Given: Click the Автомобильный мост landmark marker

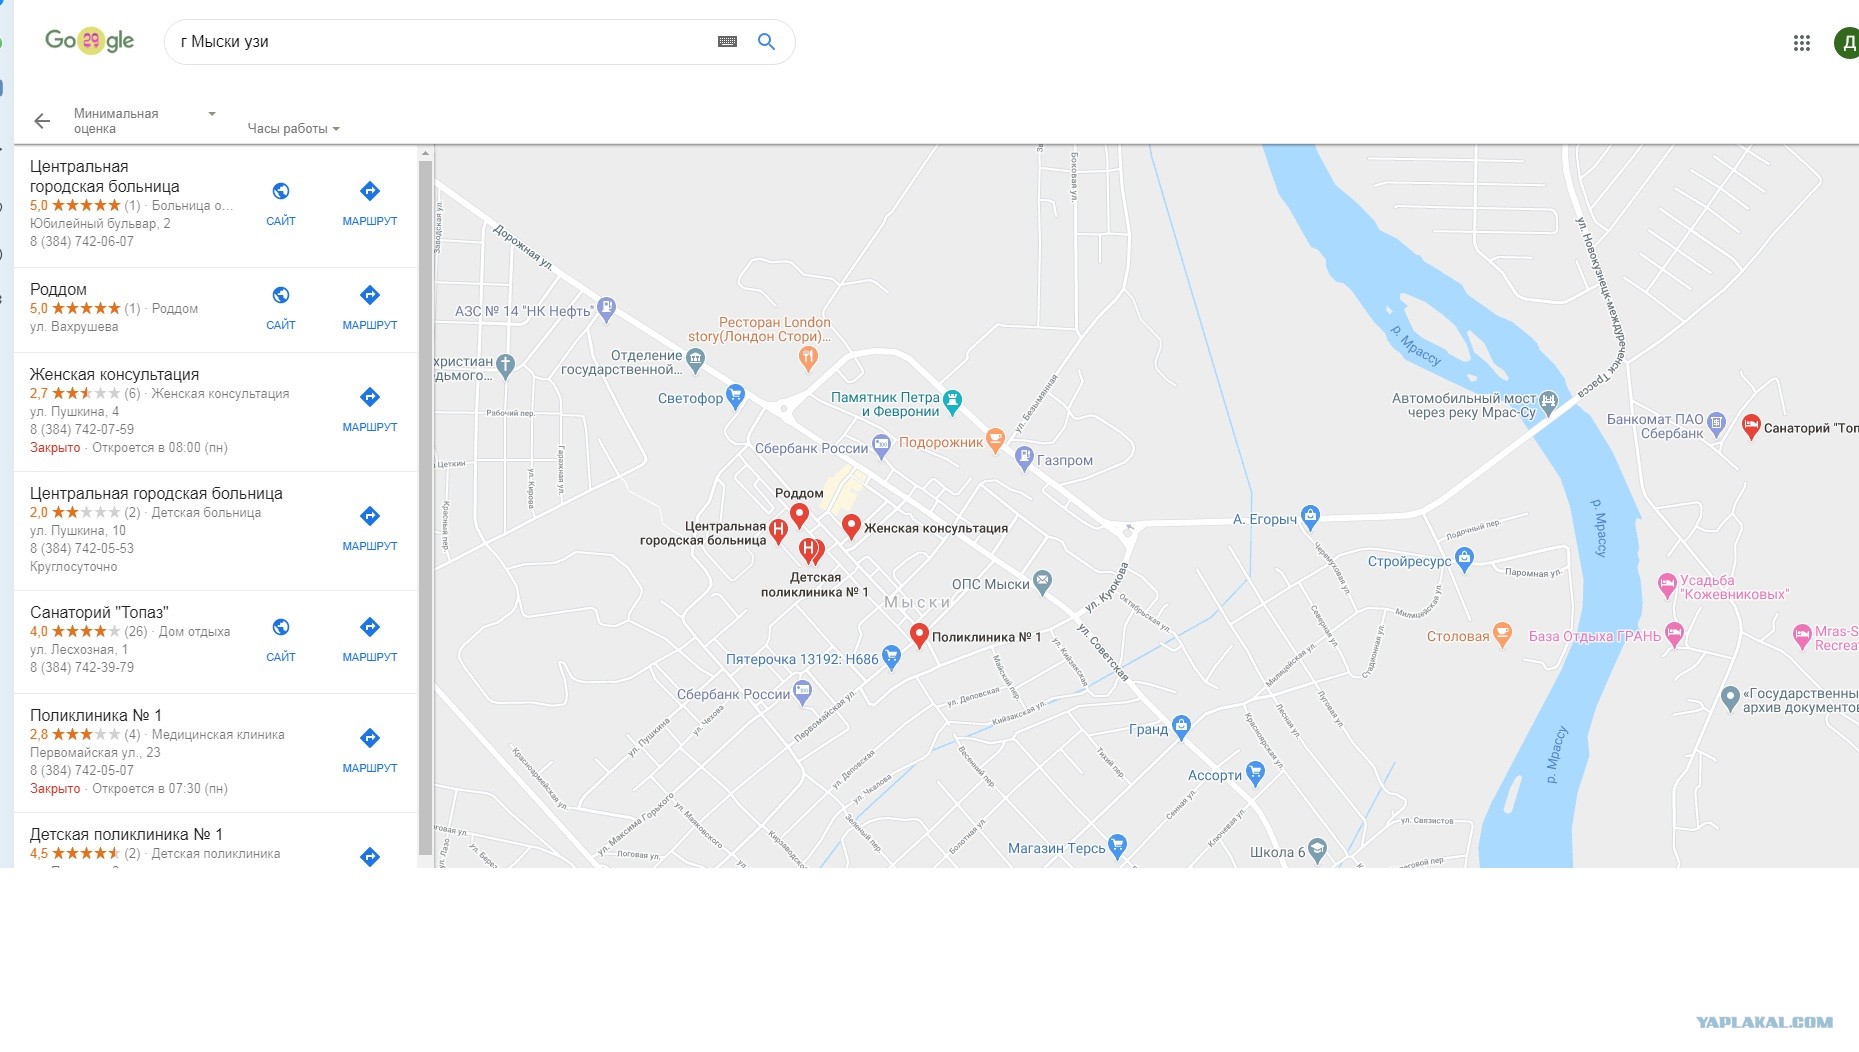Looking at the screenshot, I should point(1548,403).
